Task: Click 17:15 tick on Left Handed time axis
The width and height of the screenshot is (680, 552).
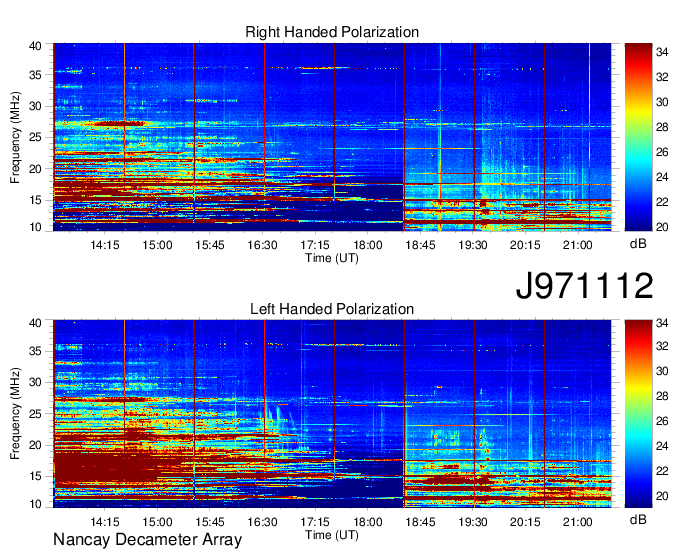Action: pyautogui.click(x=315, y=521)
